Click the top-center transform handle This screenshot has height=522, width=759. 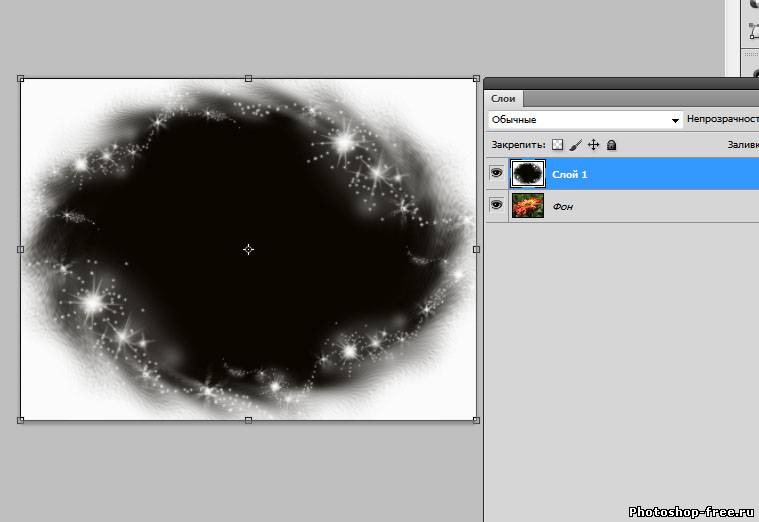point(248,78)
